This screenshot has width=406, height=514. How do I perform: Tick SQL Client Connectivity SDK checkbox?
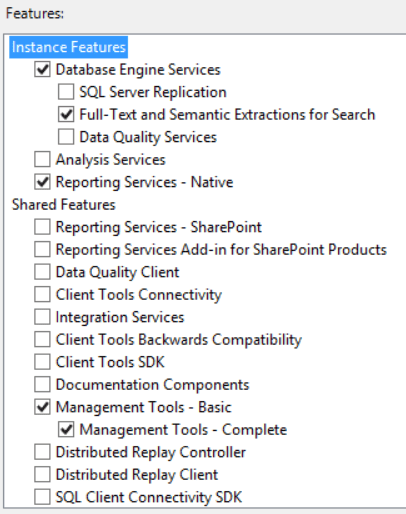[x=42, y=497]
